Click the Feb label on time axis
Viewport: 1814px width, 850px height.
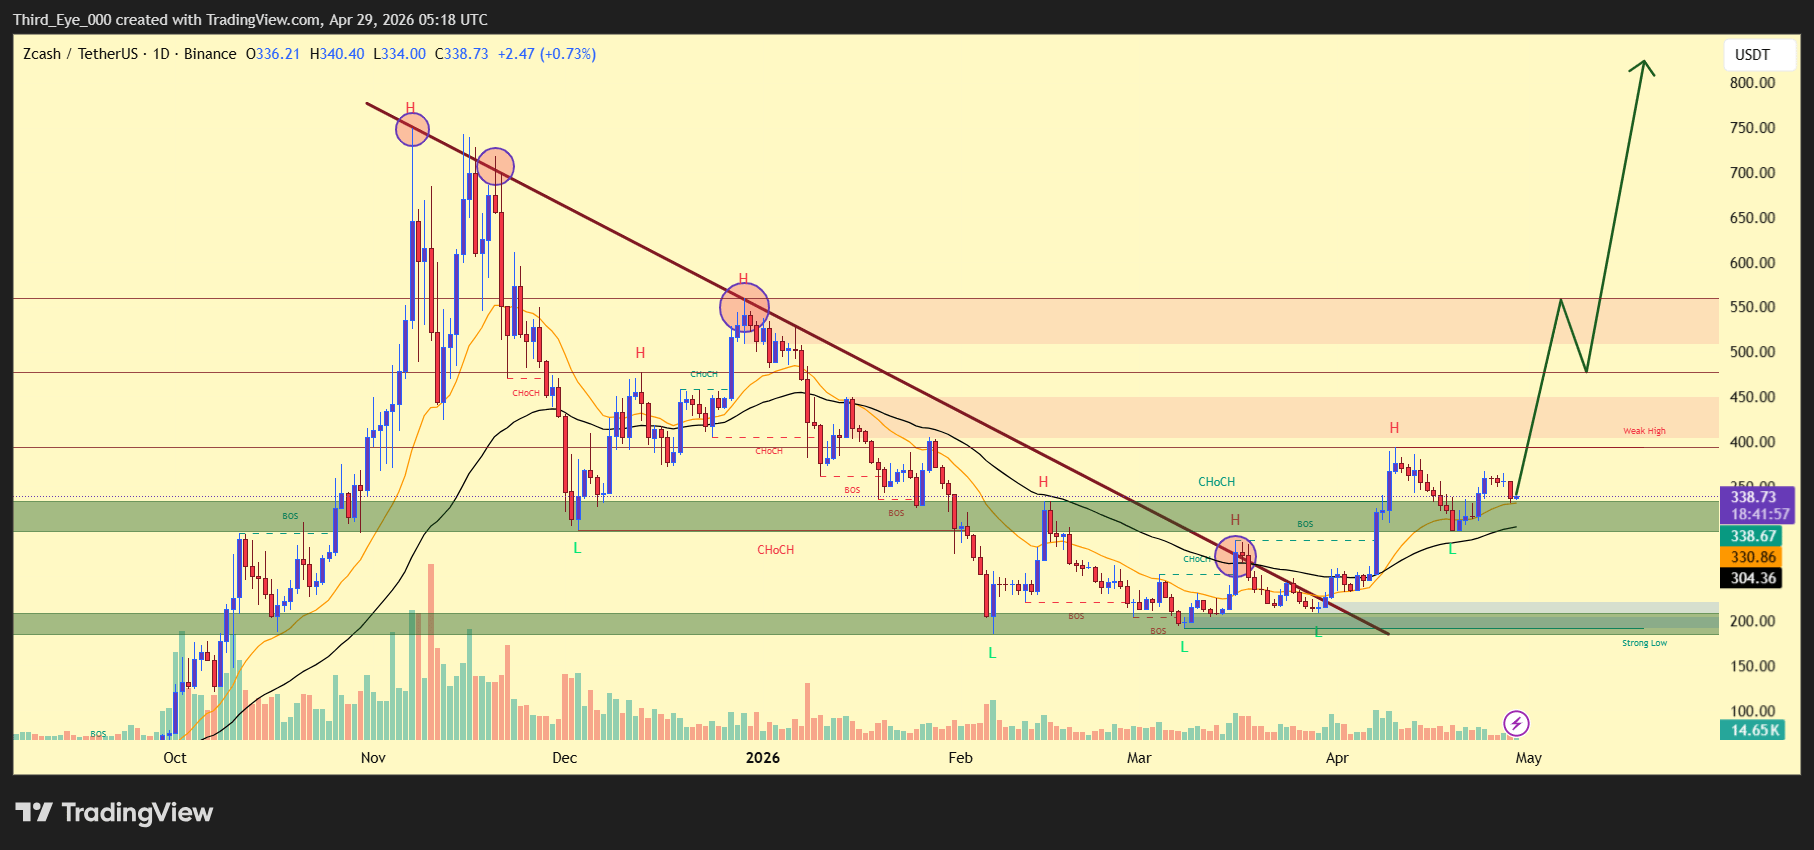pyautogui.click(x=961, y=758)
